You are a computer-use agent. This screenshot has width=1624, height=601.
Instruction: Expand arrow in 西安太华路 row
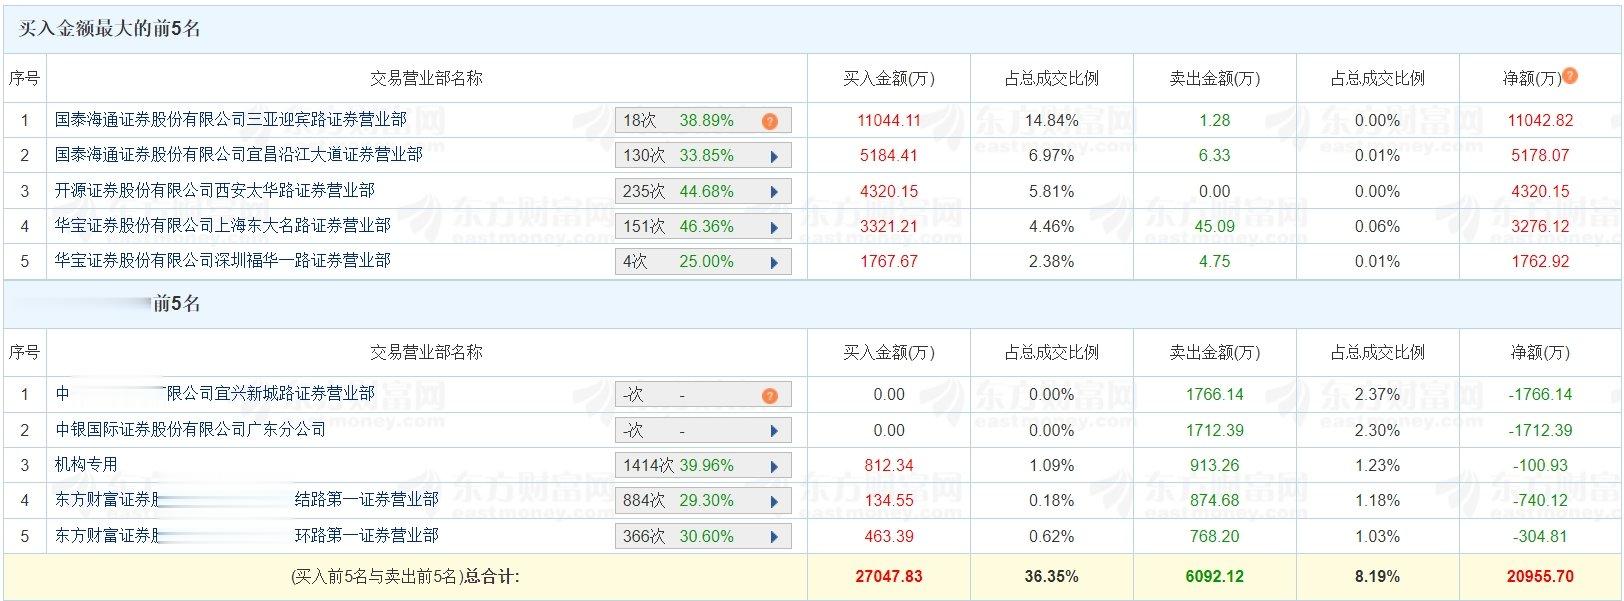tap(774, 192)
